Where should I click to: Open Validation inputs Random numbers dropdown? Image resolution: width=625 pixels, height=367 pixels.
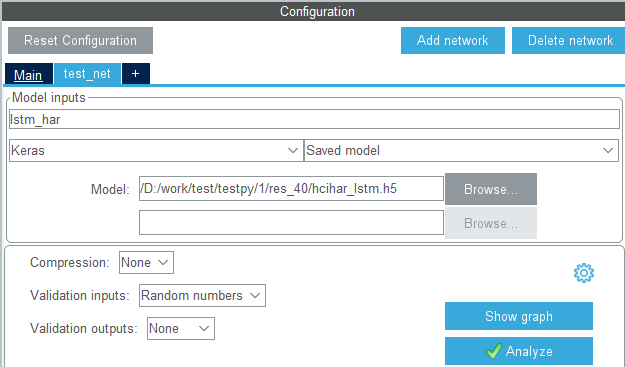coord(202,295)
